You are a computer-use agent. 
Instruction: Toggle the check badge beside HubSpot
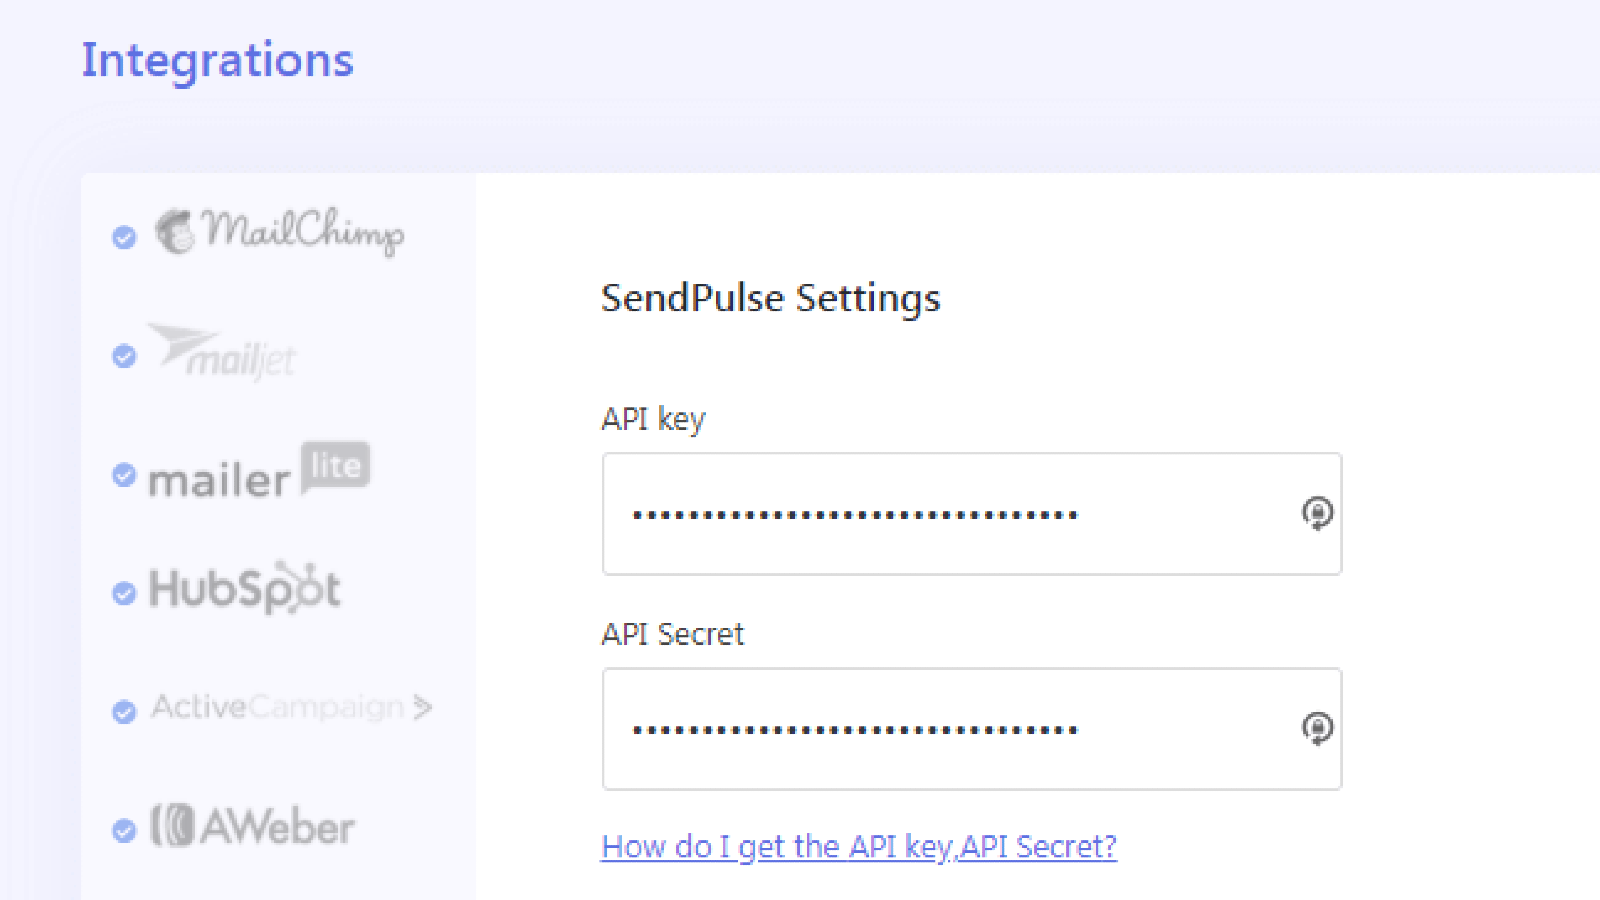[124, 593]
